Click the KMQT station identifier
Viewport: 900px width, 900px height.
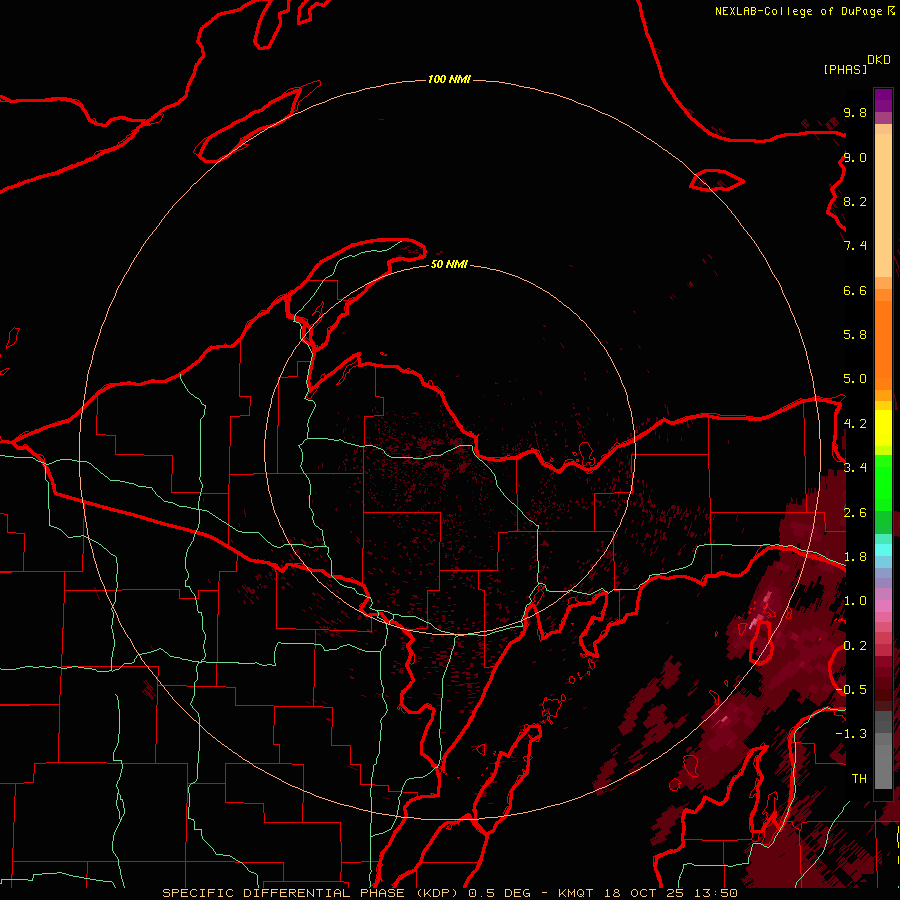click(577, 893)
